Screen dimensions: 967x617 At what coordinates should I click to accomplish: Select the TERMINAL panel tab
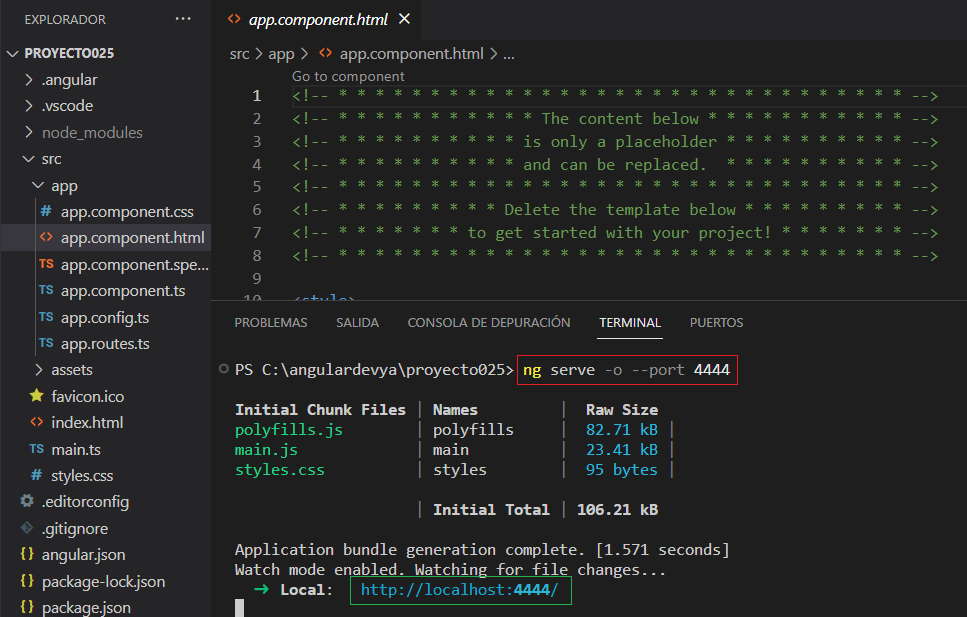(630, 323)
